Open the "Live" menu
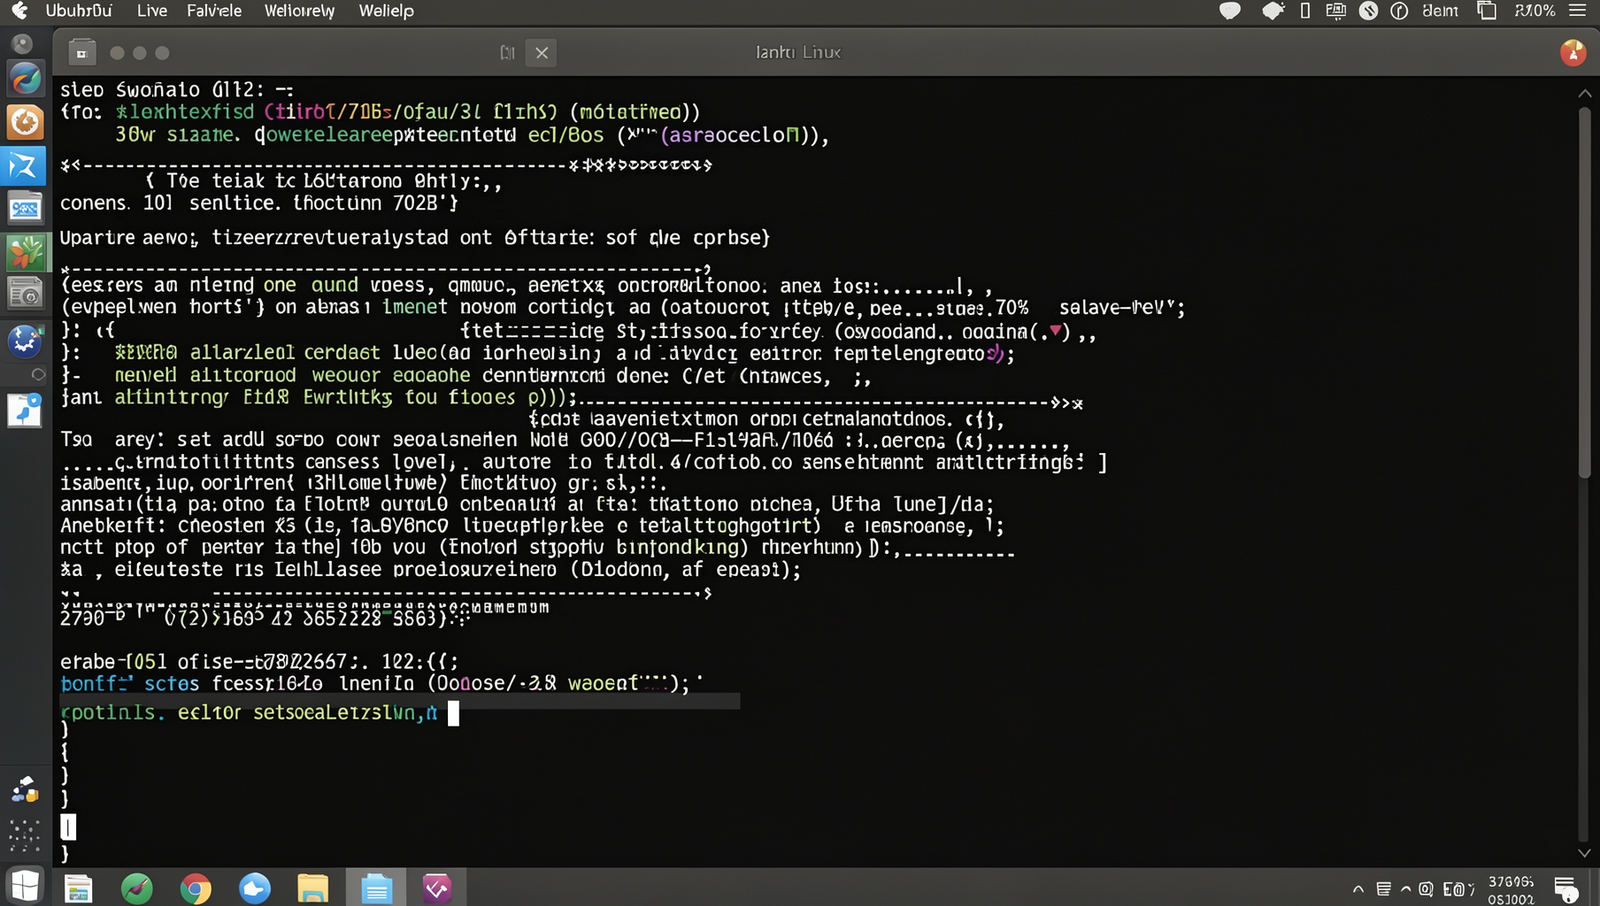Viewport: 1600px width, 906px height. pyautogui.click(x=152, y=11)
